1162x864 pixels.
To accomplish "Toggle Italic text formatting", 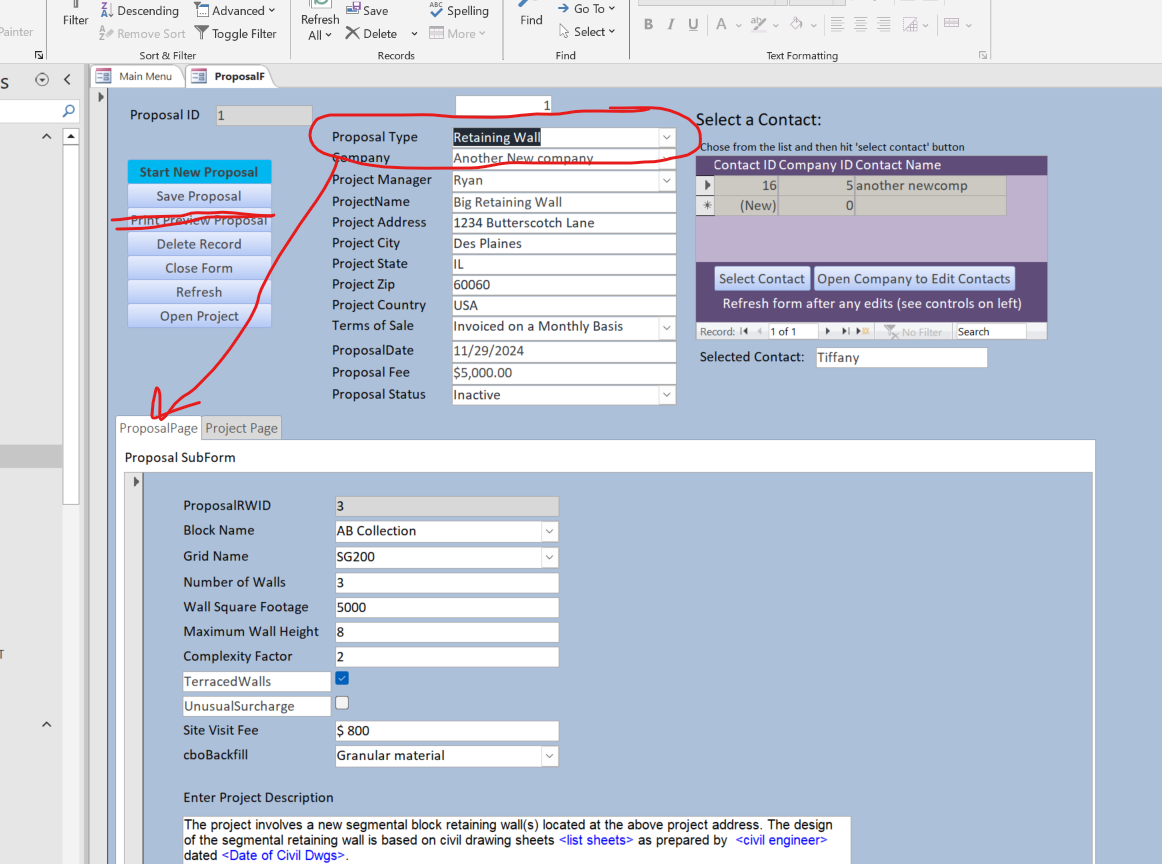I will pyautogui.click(x=671, y=24).
